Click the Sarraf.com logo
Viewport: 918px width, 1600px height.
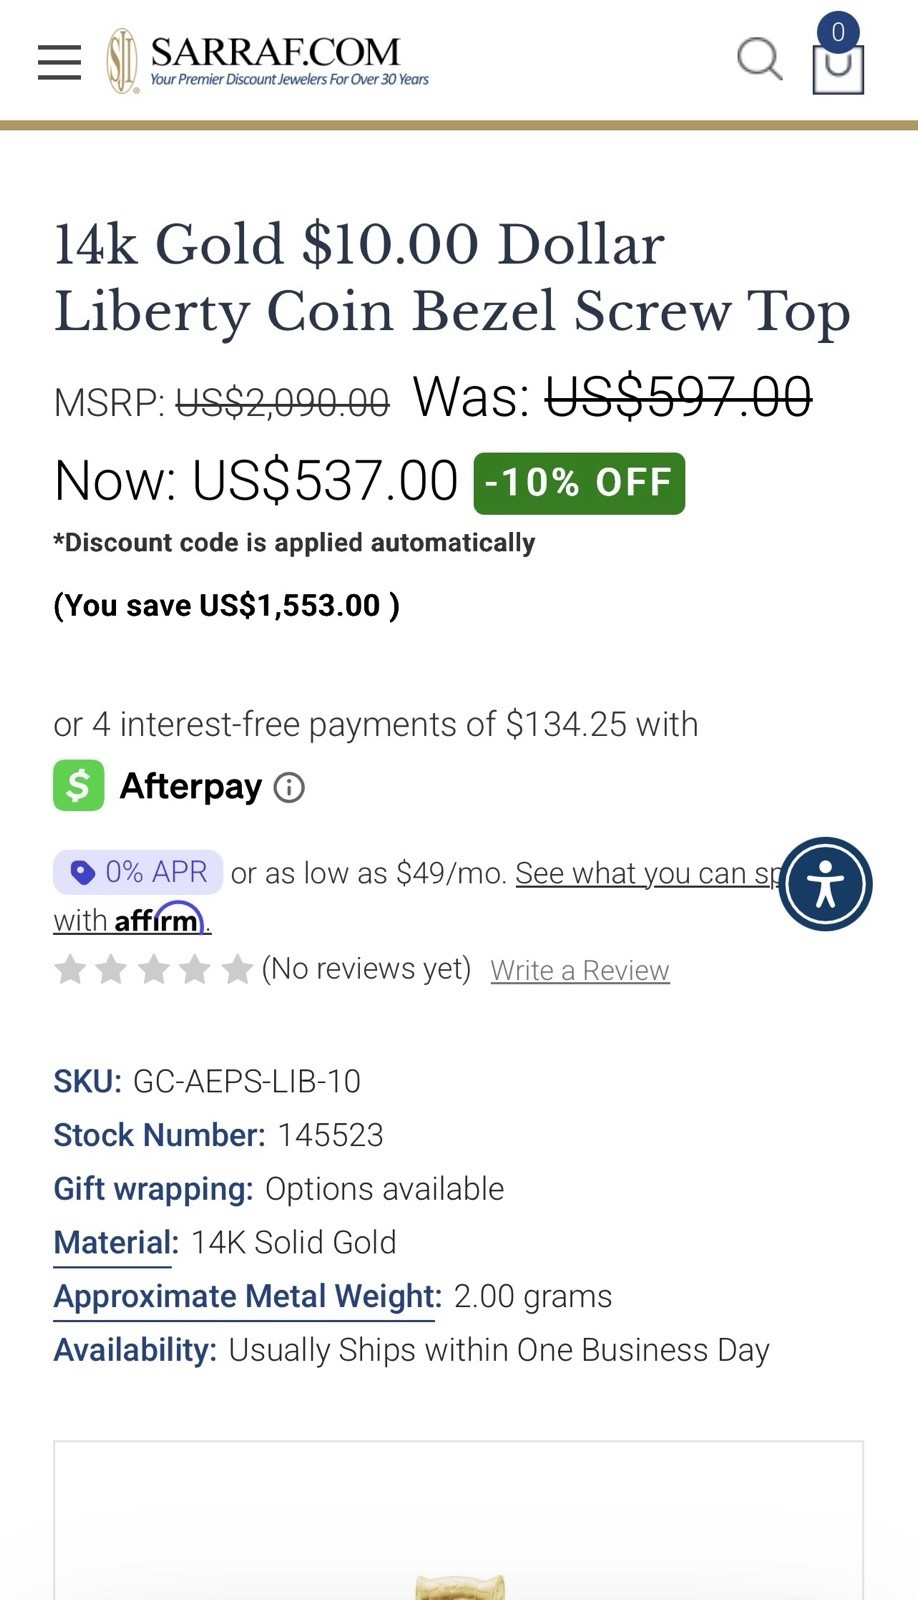pyautogui.click(x=267, y=61)
